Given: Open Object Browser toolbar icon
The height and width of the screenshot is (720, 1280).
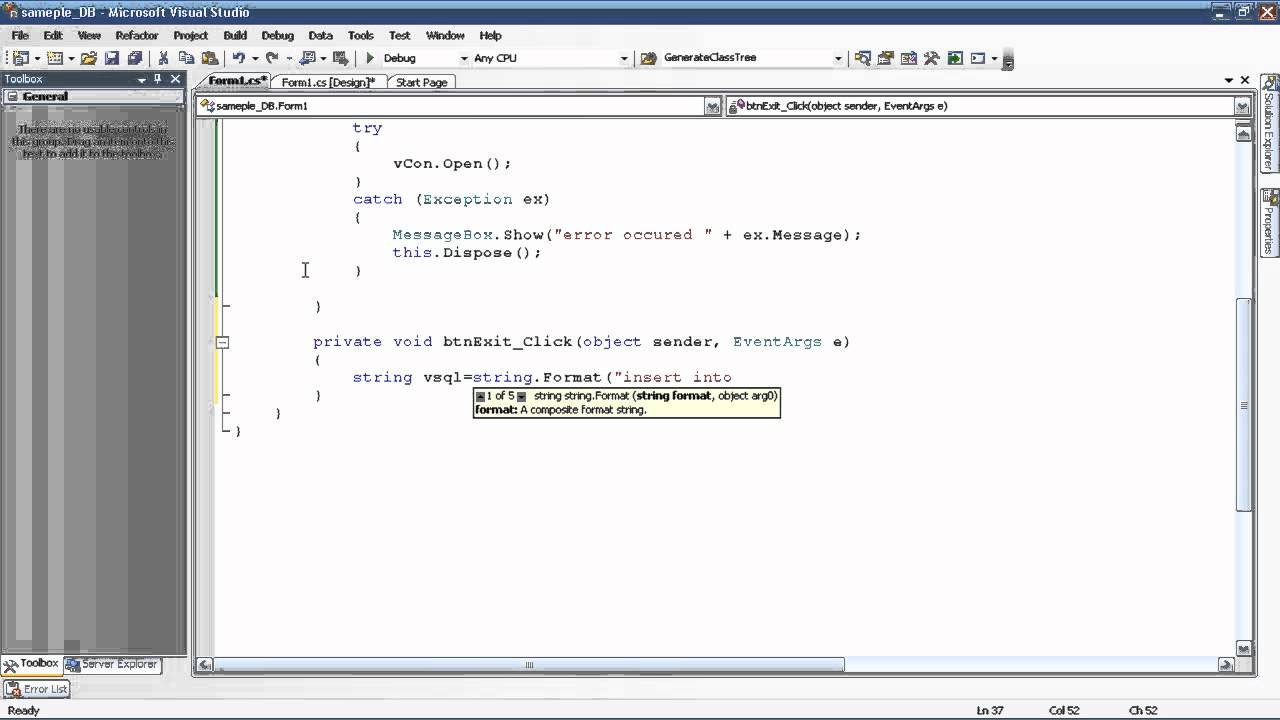Looking at the screenshot, I should 909,58.
